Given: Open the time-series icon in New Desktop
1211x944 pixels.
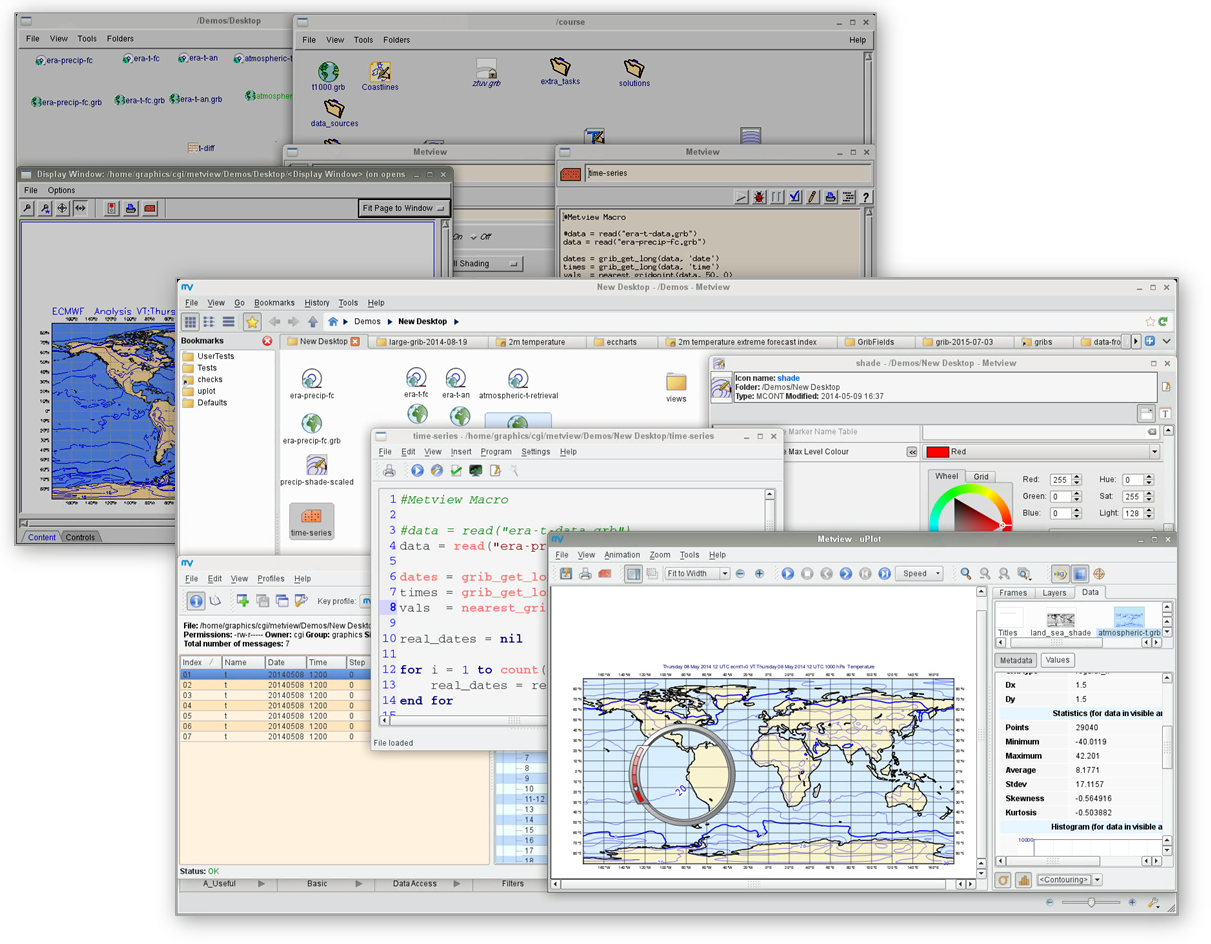Looking at the screenshot, I should [x=311, y=522].
